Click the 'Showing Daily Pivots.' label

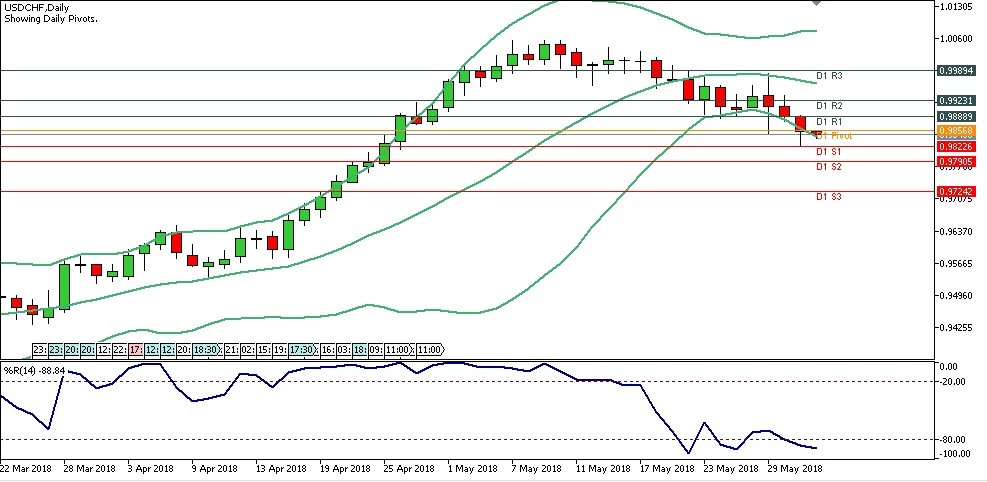(50, 18)
